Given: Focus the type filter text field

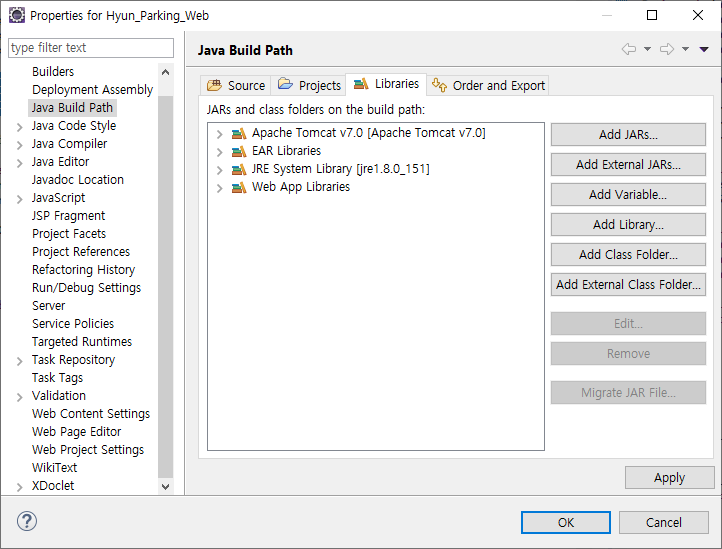Looking at the screenshot, I should 91,48.
